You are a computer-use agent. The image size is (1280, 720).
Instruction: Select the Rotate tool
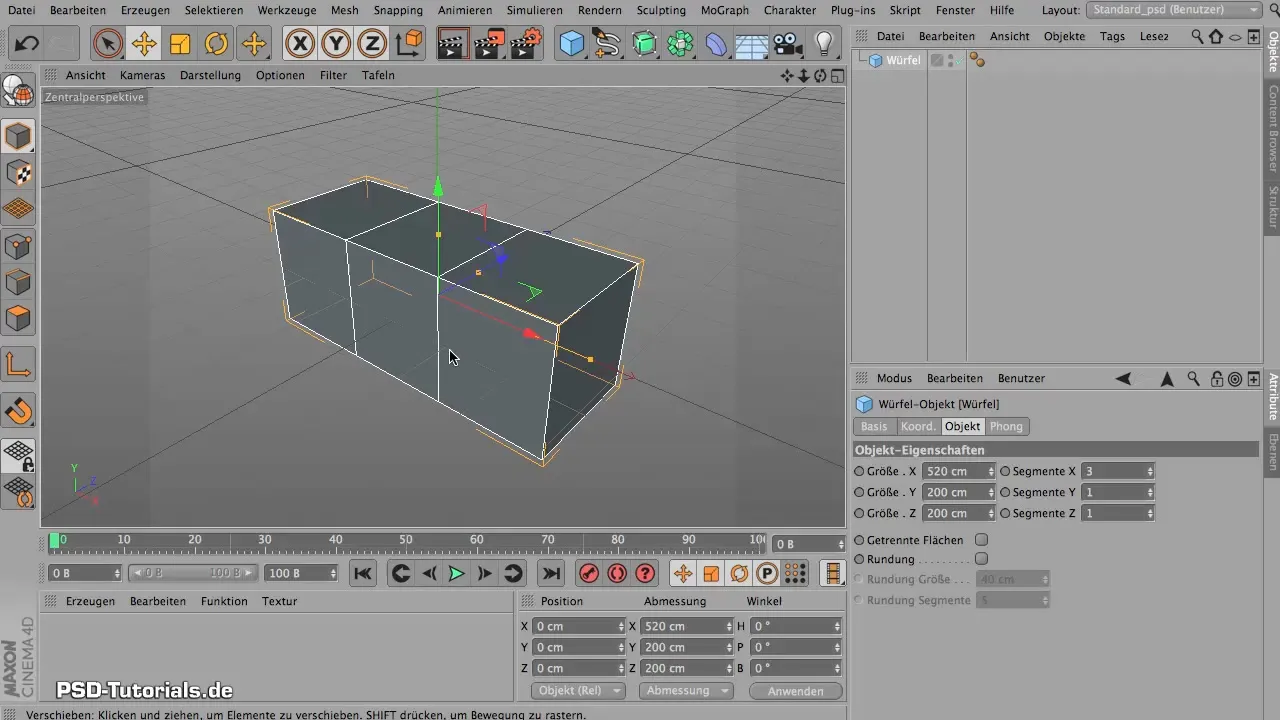point(216,44)
